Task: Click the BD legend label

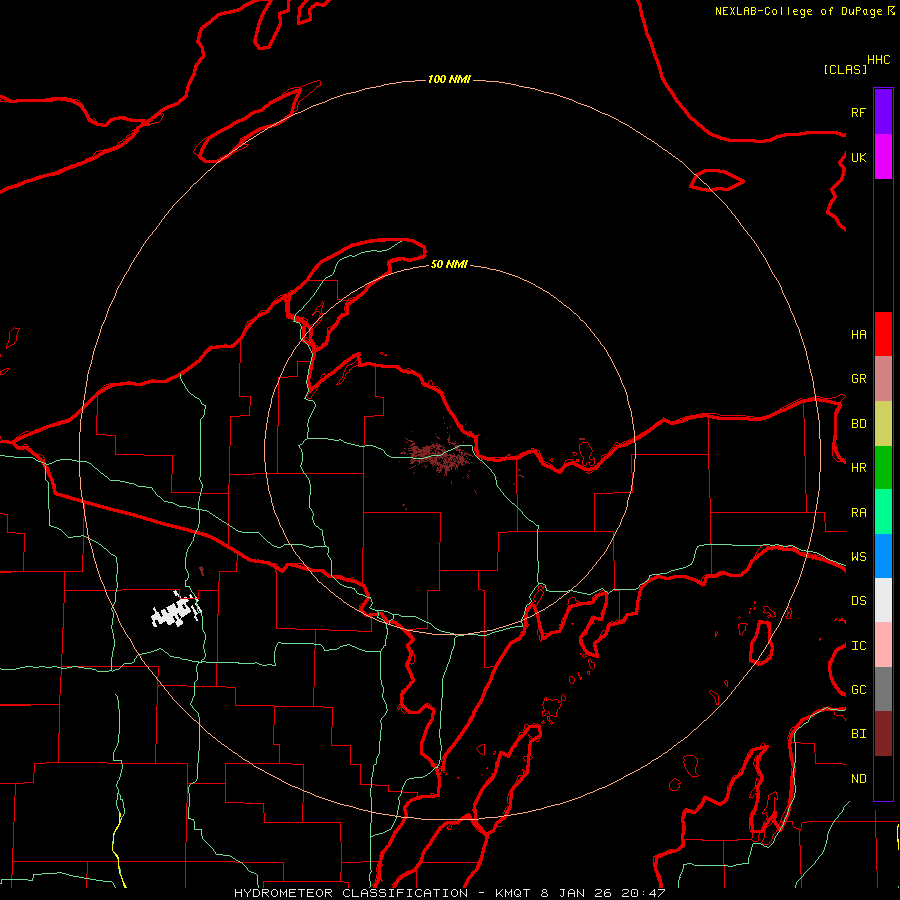Action: pyautogui.click(x=858, y=424)
